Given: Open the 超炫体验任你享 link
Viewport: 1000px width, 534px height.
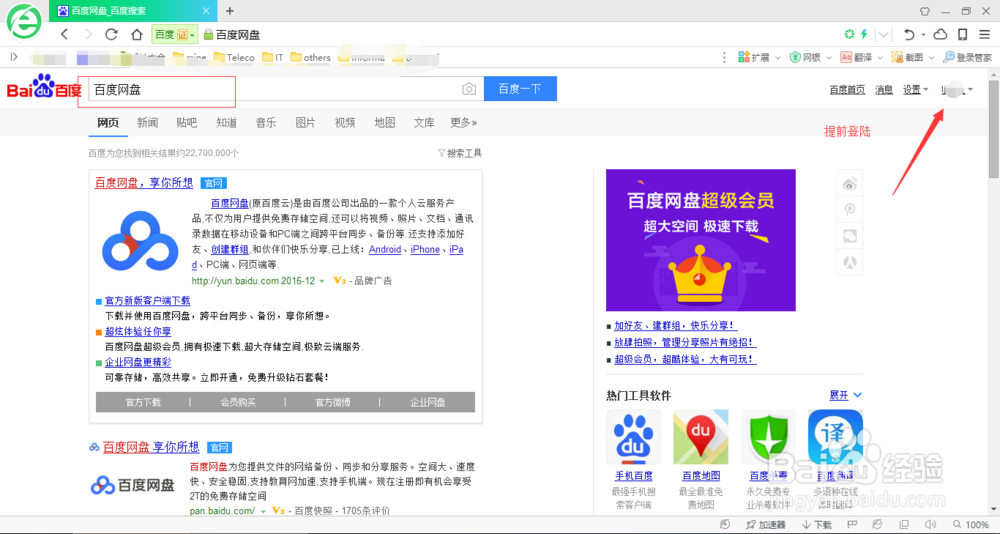Looking at the screenshot, I should [138, 332].
